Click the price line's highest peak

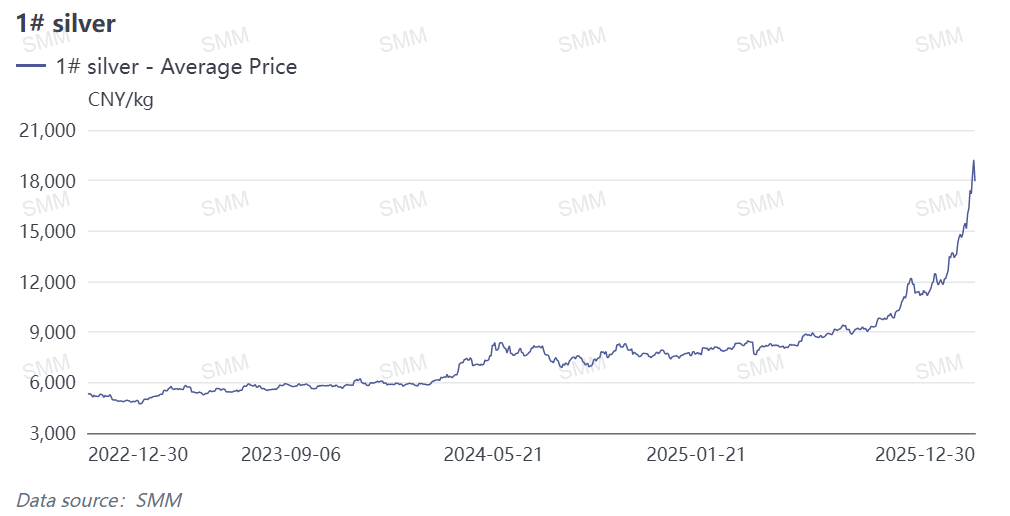point(974,161)
